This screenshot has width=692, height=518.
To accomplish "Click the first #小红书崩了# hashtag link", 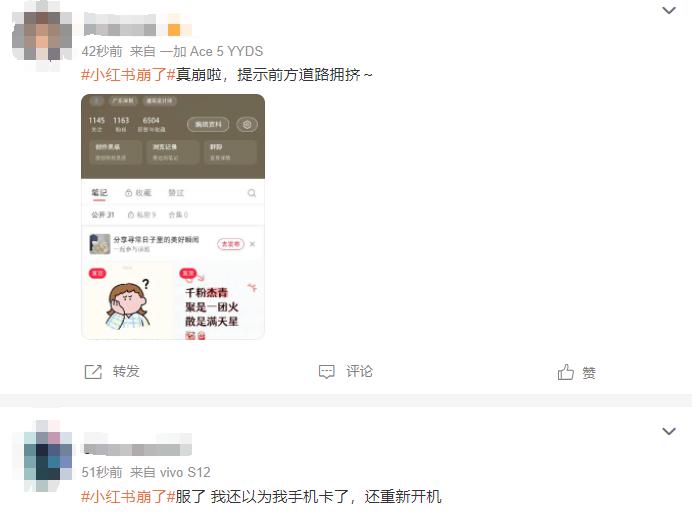I will (x=128, y=75).
